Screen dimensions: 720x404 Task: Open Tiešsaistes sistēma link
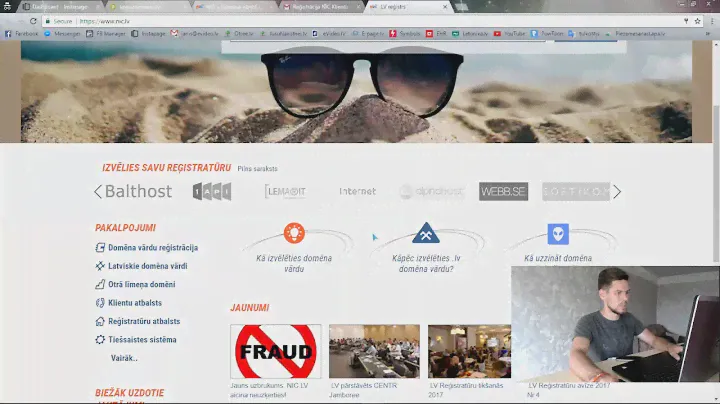[142, 340]
